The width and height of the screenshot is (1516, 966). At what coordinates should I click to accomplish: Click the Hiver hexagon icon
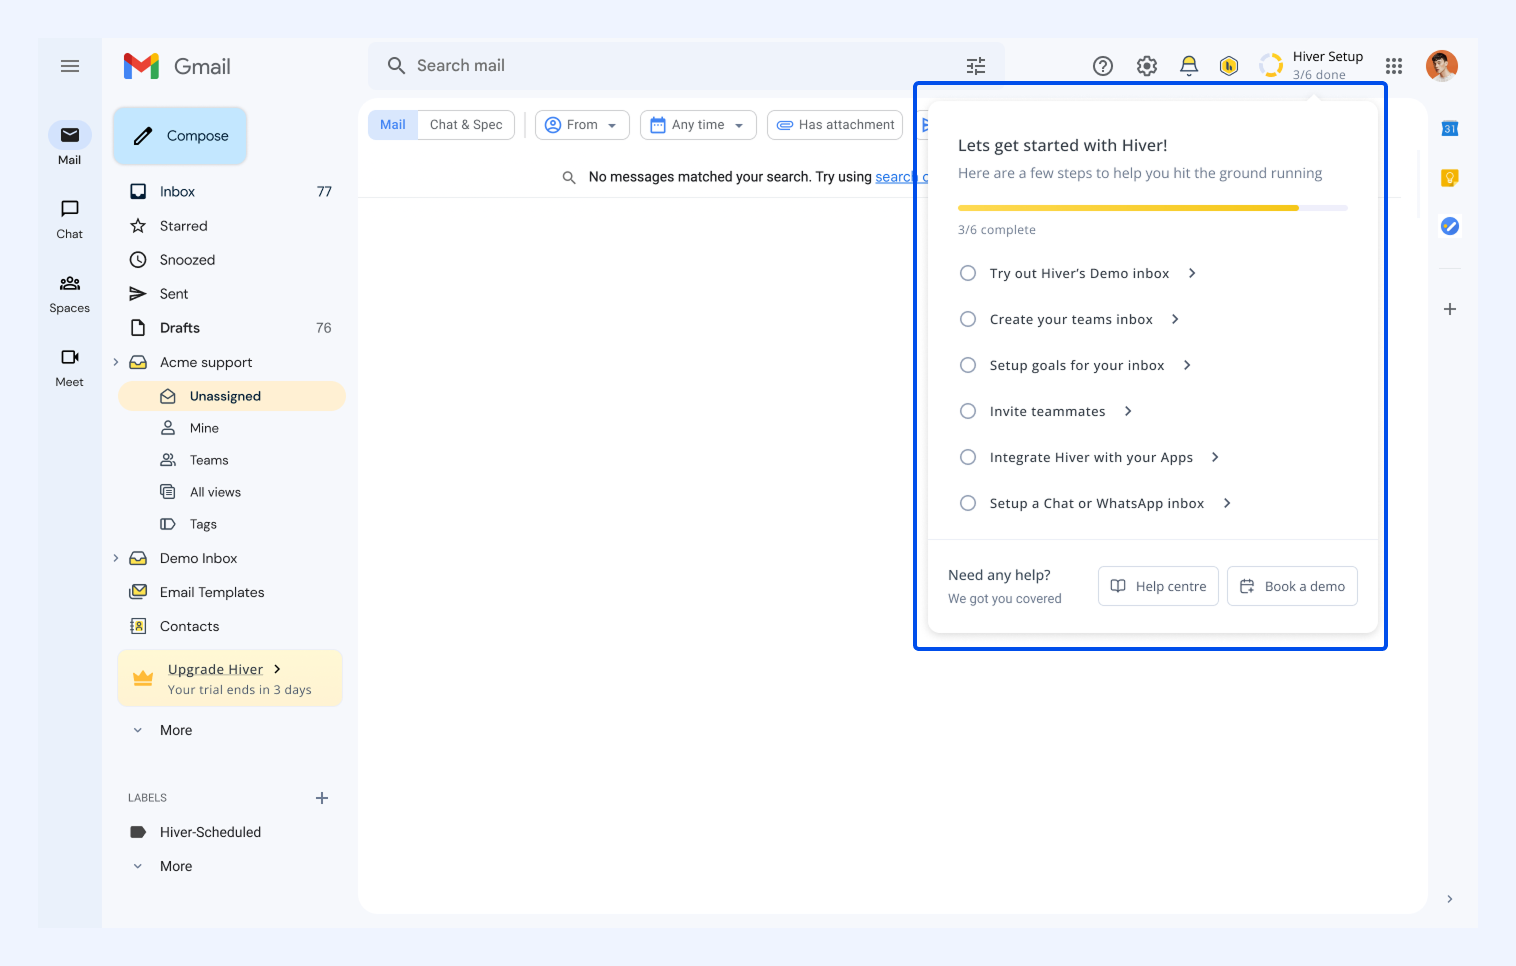click(1229, 66)
